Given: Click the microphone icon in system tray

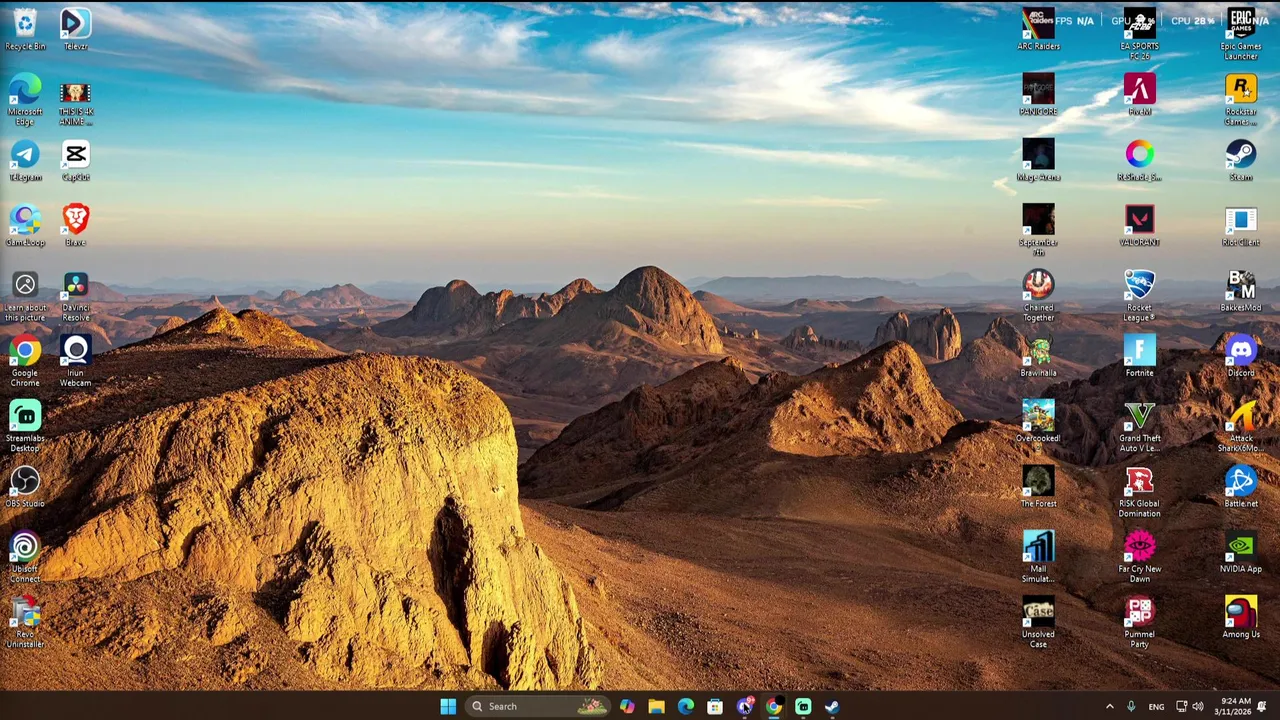Looking at the screenshot, I should 1131,706.
